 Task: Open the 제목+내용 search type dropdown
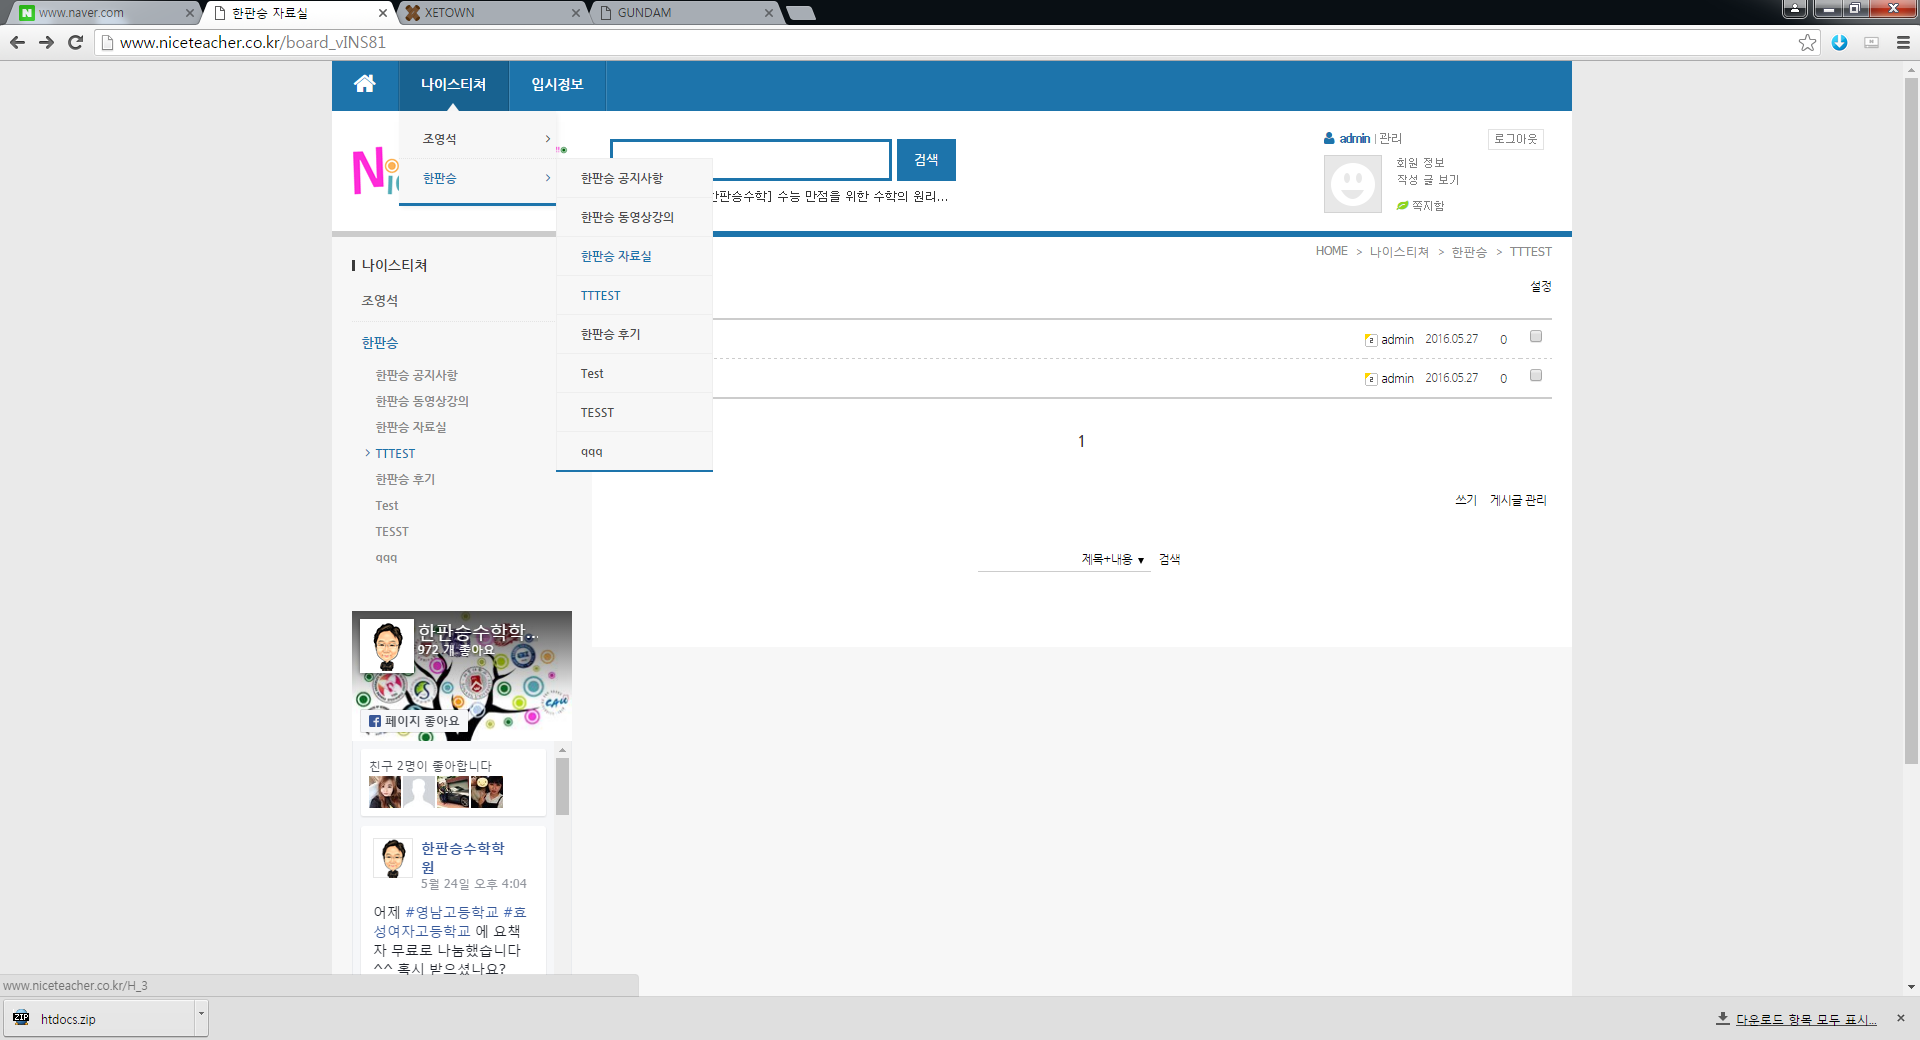click(1112, 560)
